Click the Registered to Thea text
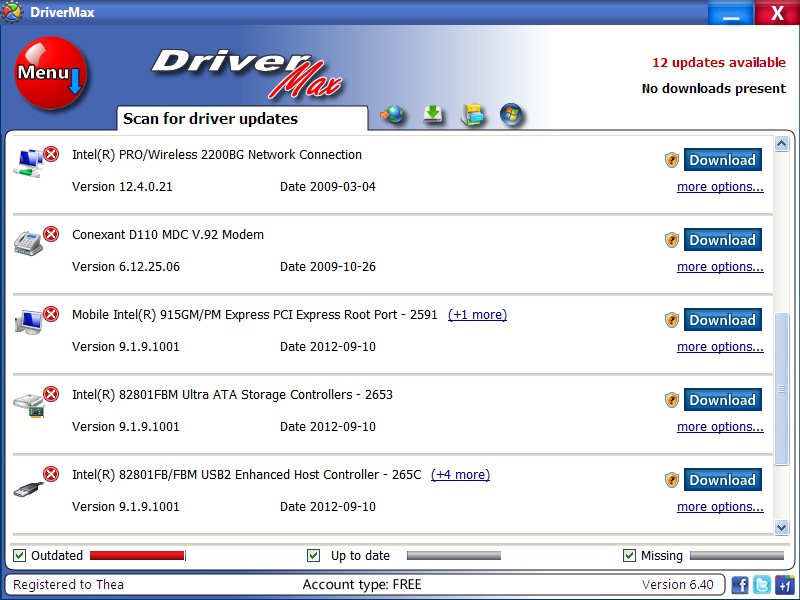Viewport: 800px width, 600px height. click(x=68, y=585)
